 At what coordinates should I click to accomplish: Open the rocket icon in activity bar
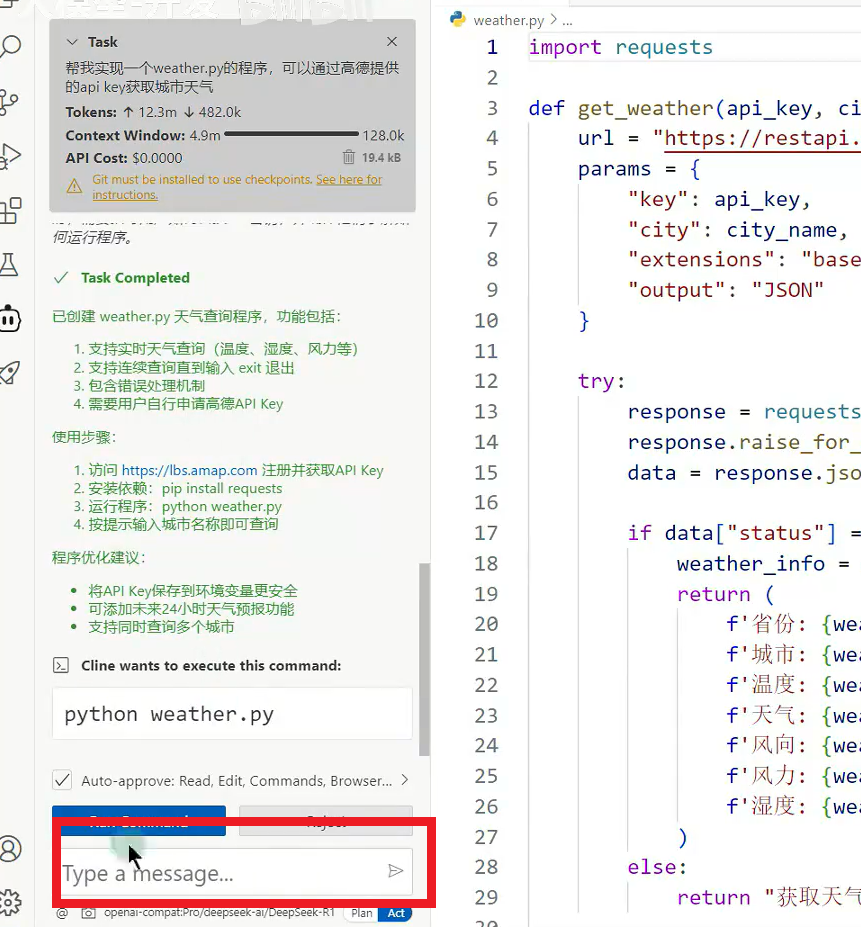(x=10, y=372)
